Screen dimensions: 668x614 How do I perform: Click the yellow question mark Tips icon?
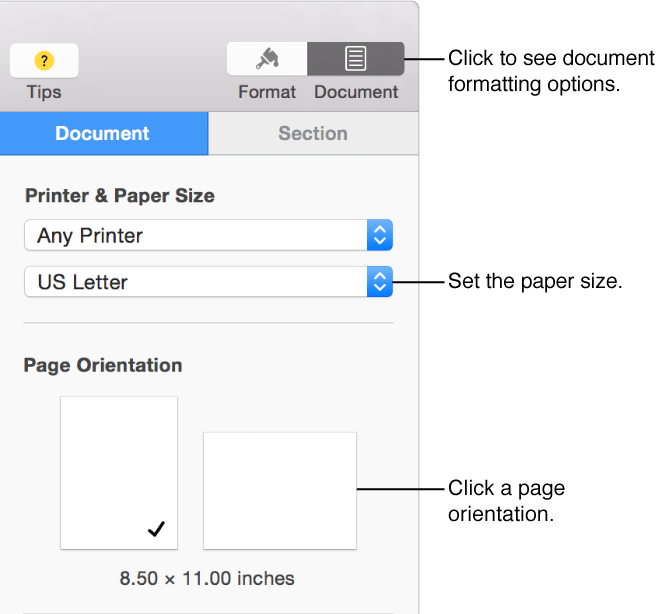click(x=44, y=61)
